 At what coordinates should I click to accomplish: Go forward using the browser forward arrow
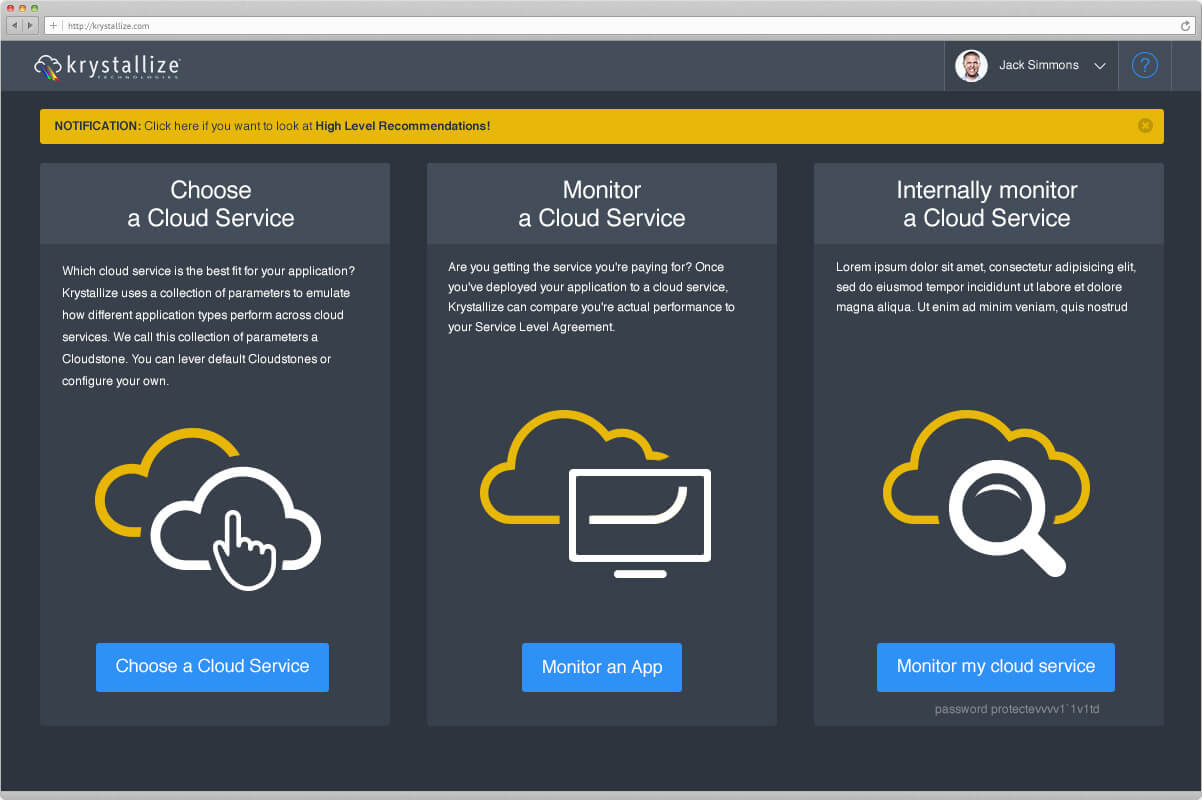[x=30, y=25]
